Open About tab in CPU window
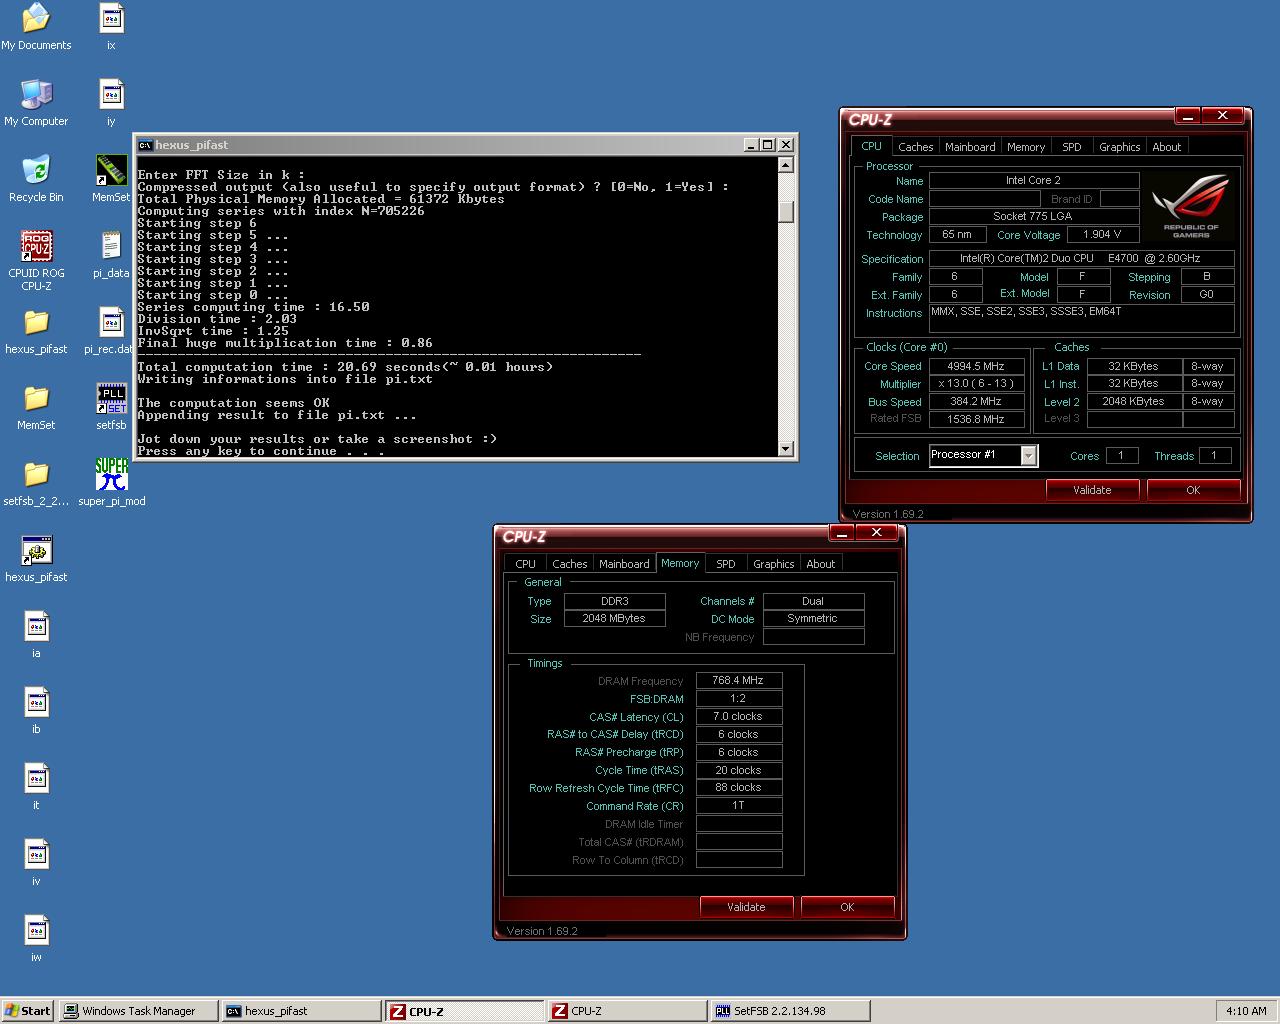 coord(1167,147)
